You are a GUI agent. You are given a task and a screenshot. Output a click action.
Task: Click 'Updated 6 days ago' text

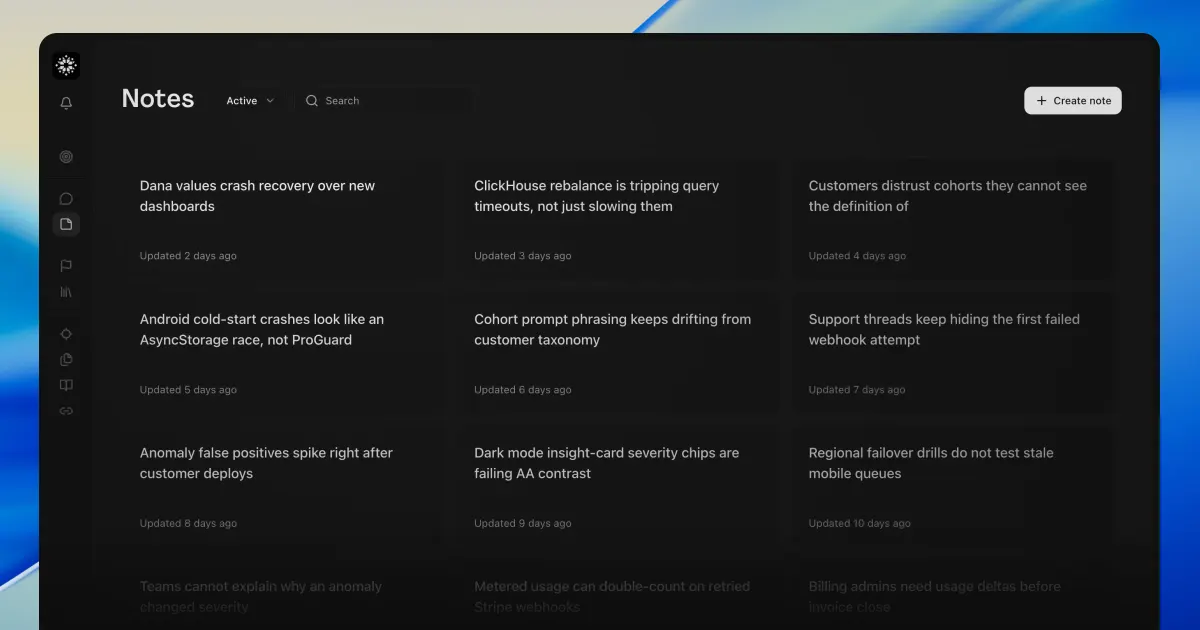point(523,390)
